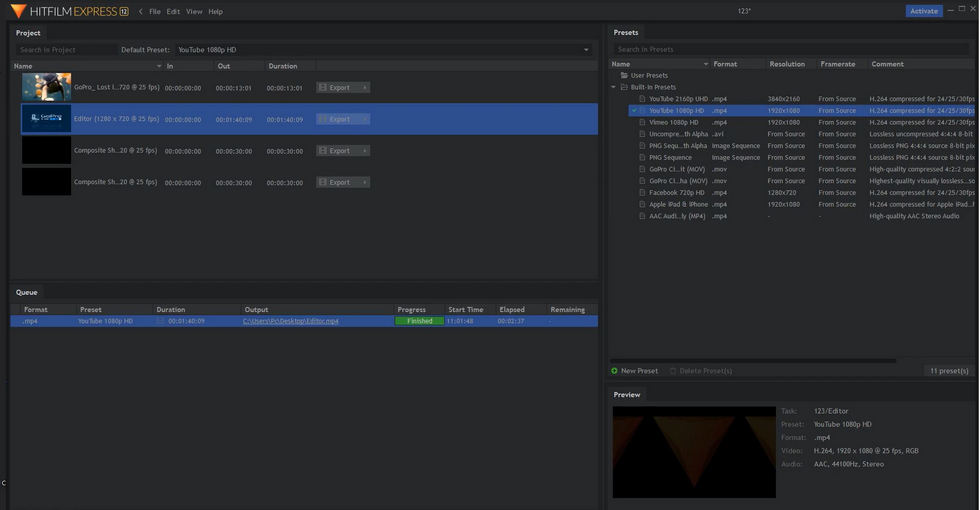980x510 pixels.
Task: Open output link C:\Users\Pc\Desktop\Editor.mp4
Action: tap(291, 321)
